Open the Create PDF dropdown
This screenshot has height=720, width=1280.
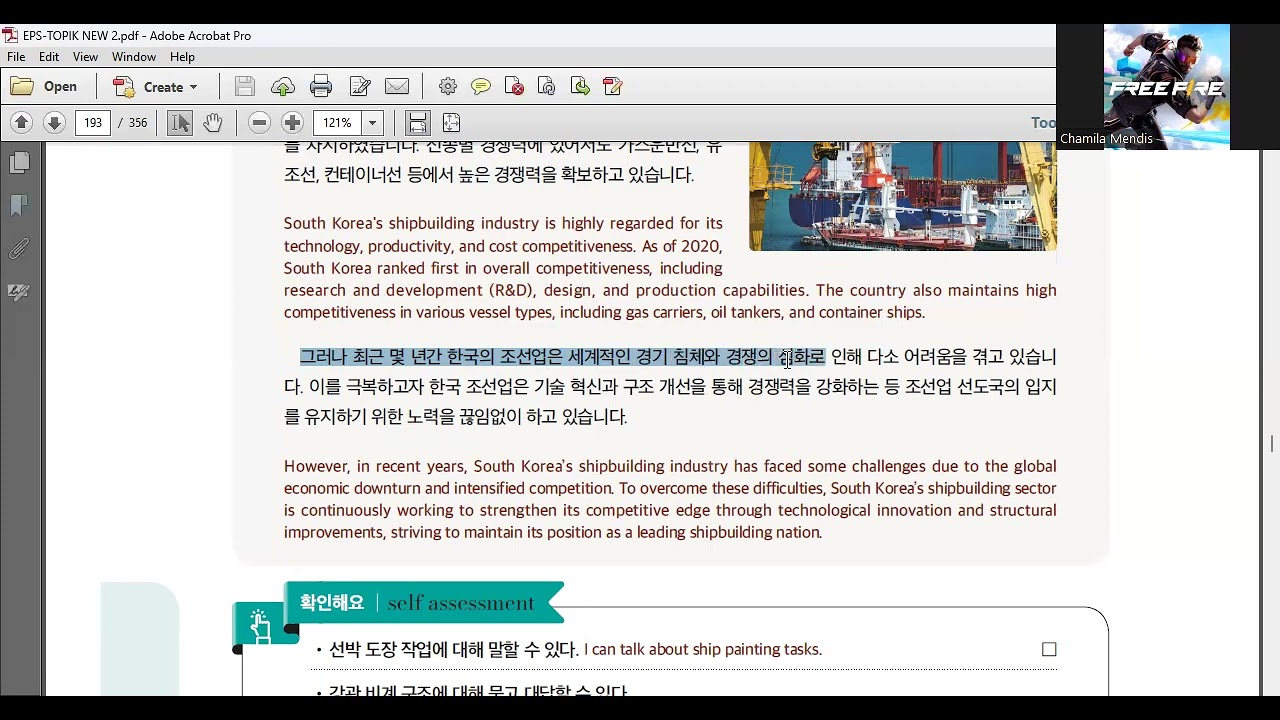tap(155, 87)
